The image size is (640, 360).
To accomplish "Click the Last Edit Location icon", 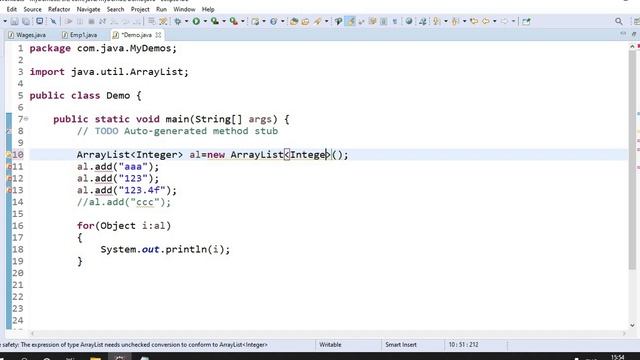I will click(x=474, y=21).
